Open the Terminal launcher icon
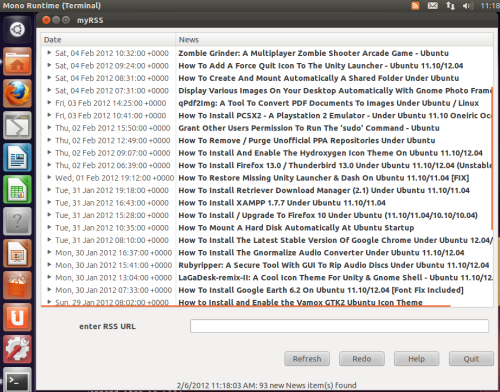 (17, 380)
